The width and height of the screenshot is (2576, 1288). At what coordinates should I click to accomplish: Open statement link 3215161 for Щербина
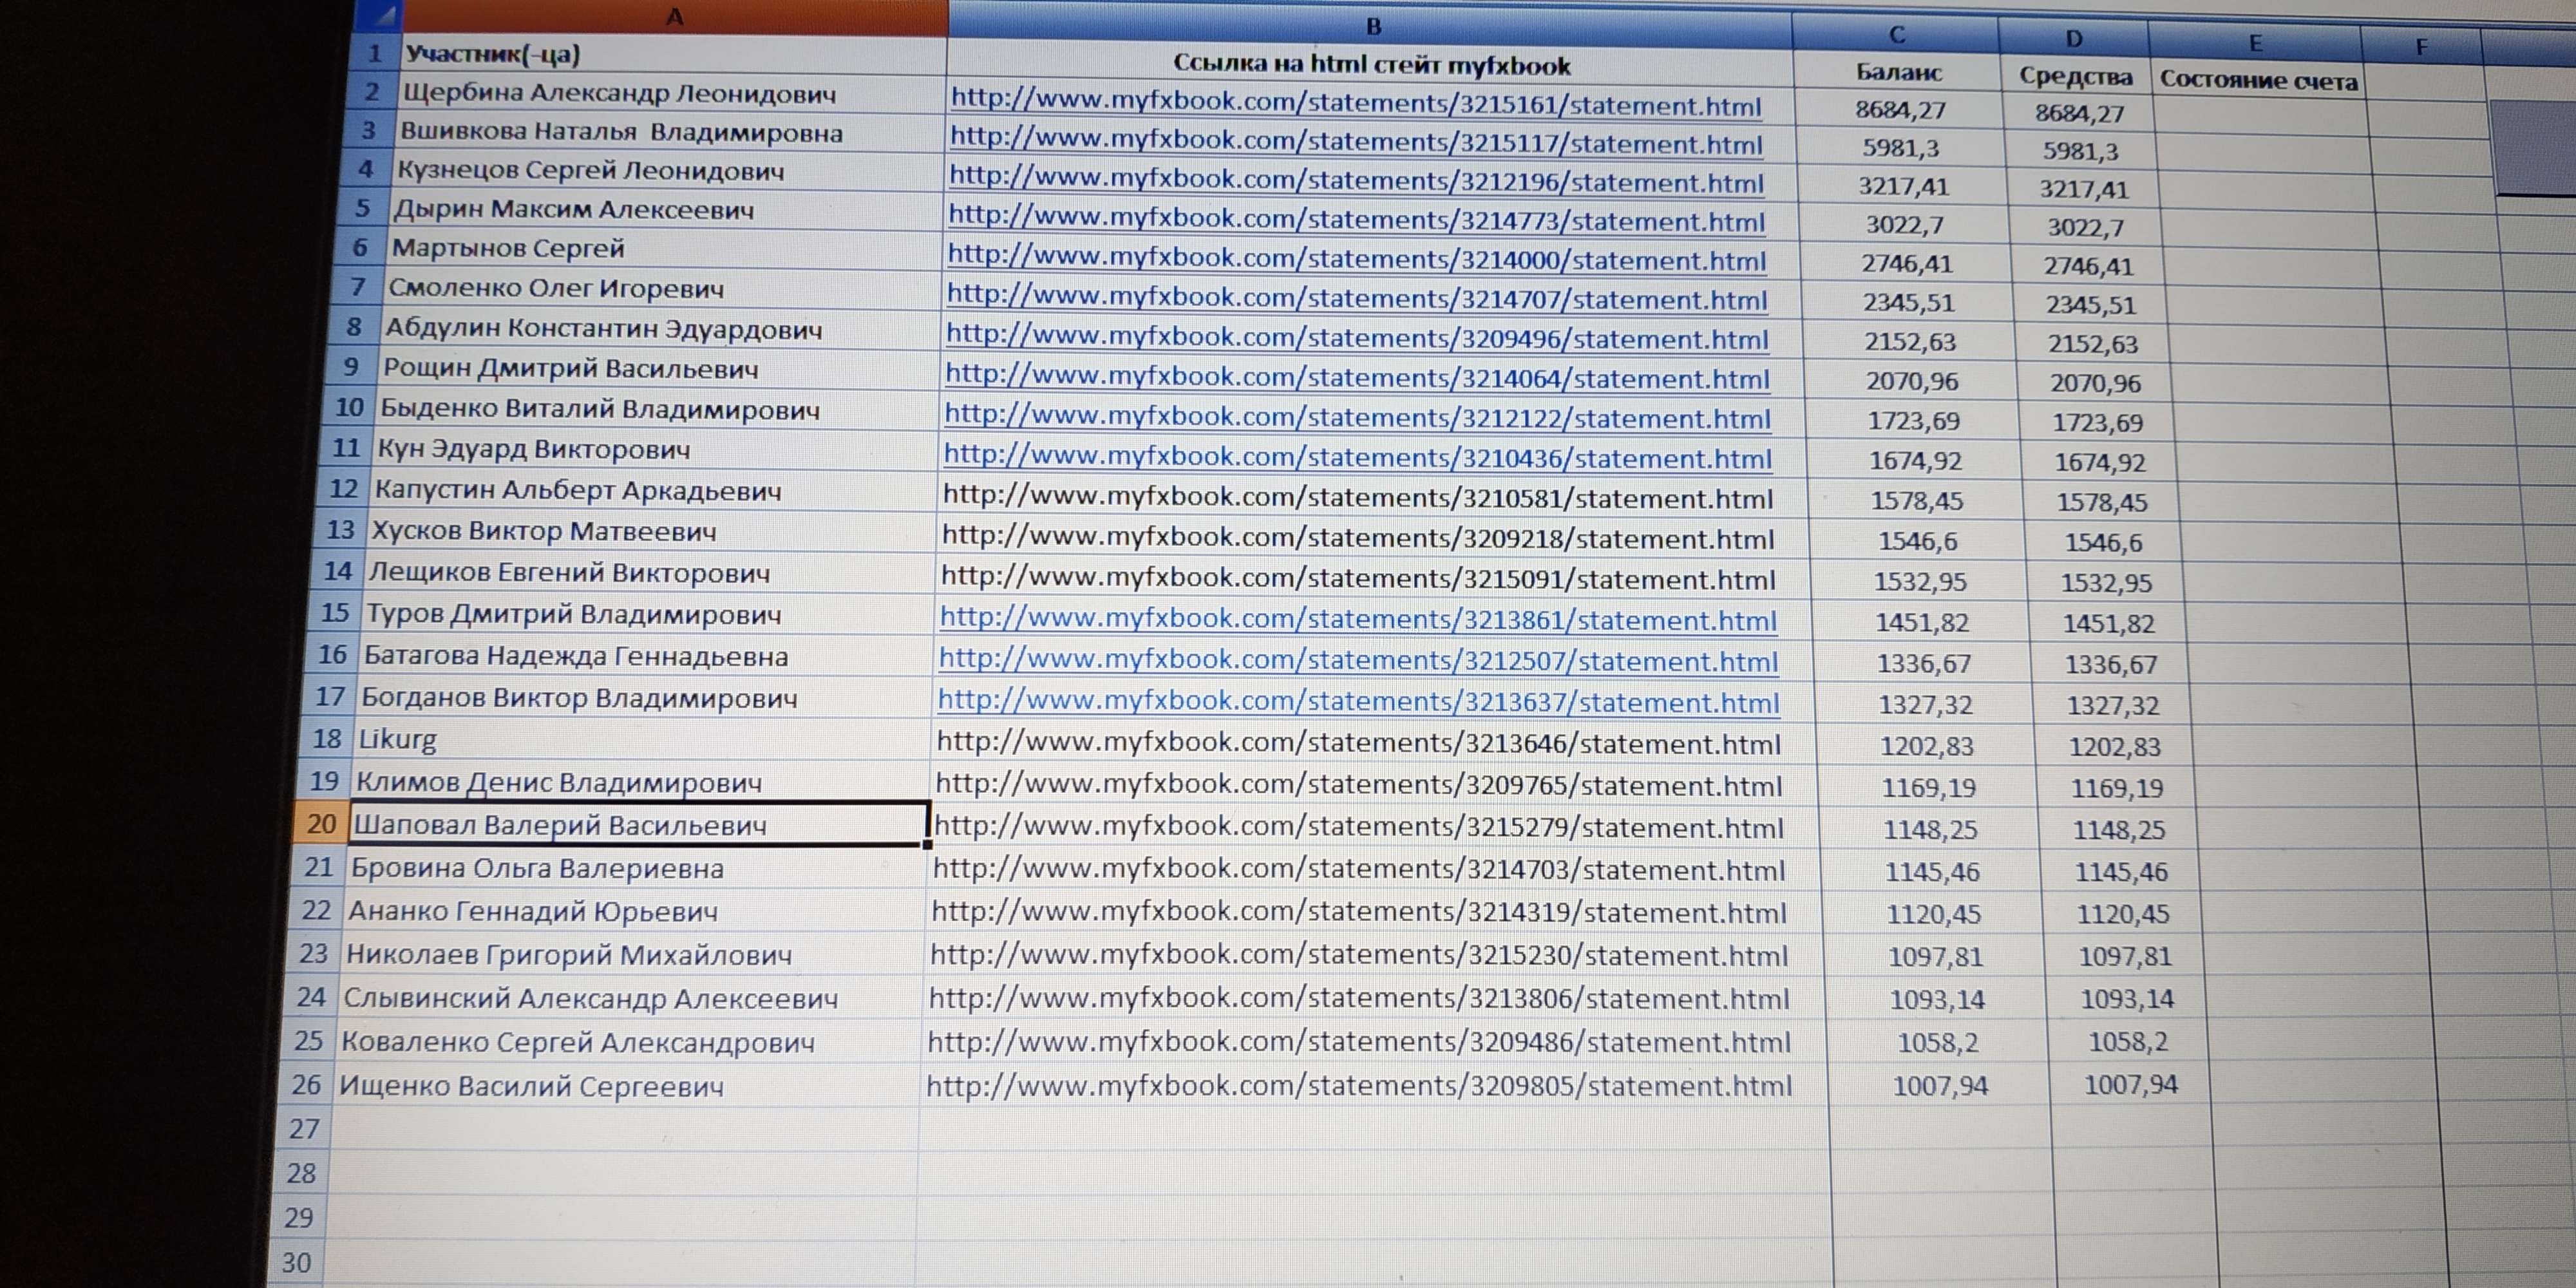[1355, 102]
